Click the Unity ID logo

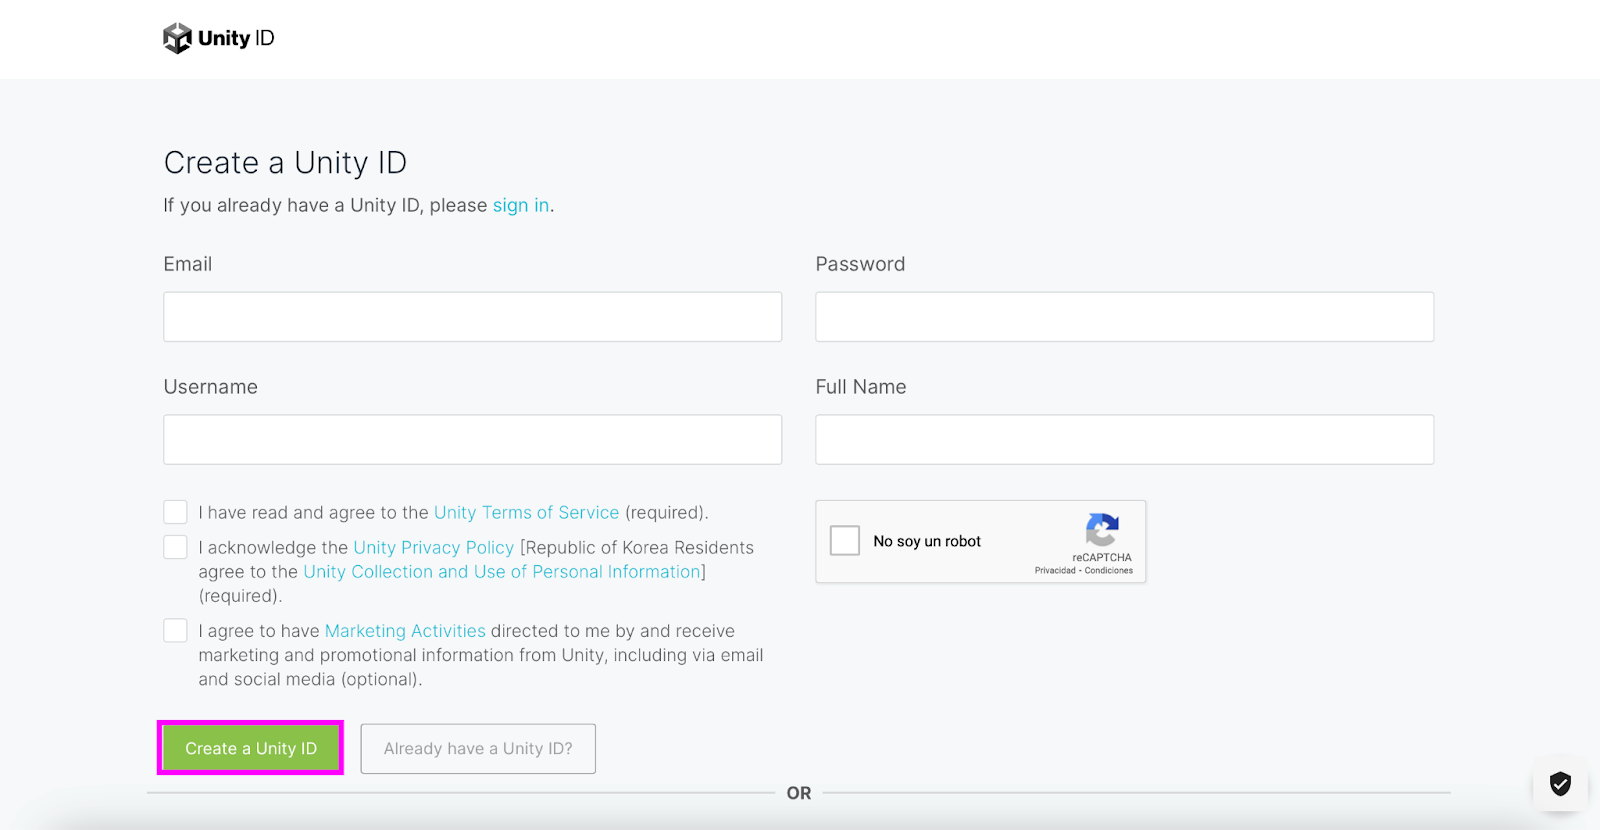(218, 38)
